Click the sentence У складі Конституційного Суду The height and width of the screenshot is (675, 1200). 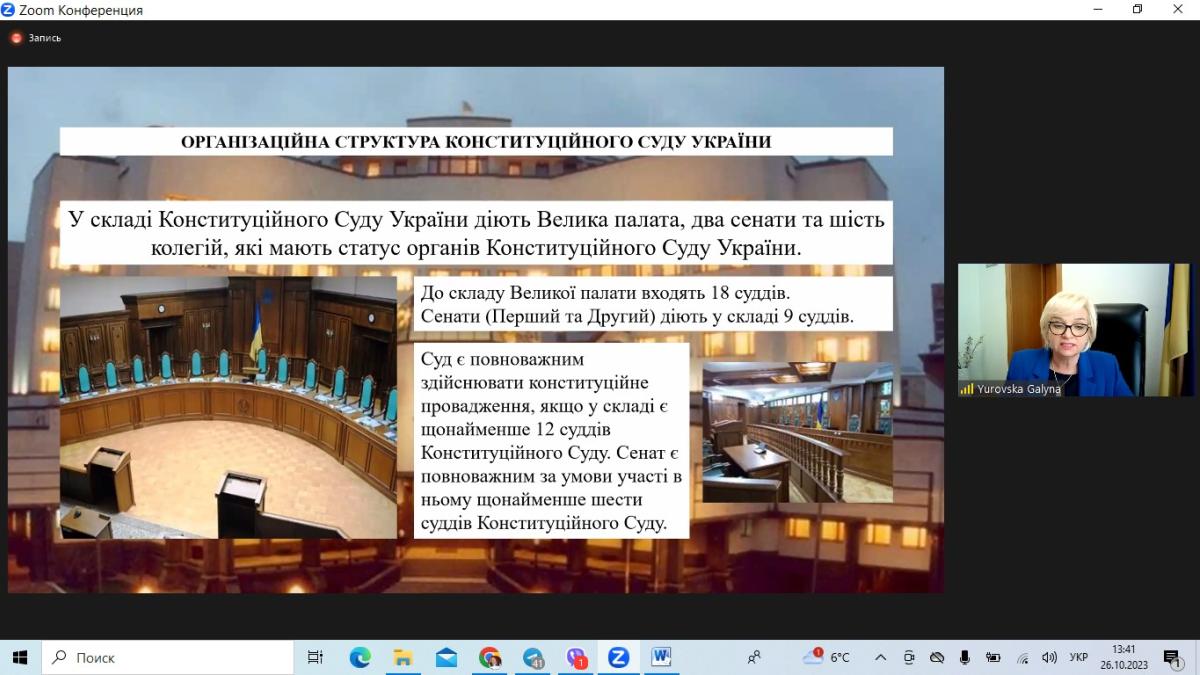pos(476,232)
